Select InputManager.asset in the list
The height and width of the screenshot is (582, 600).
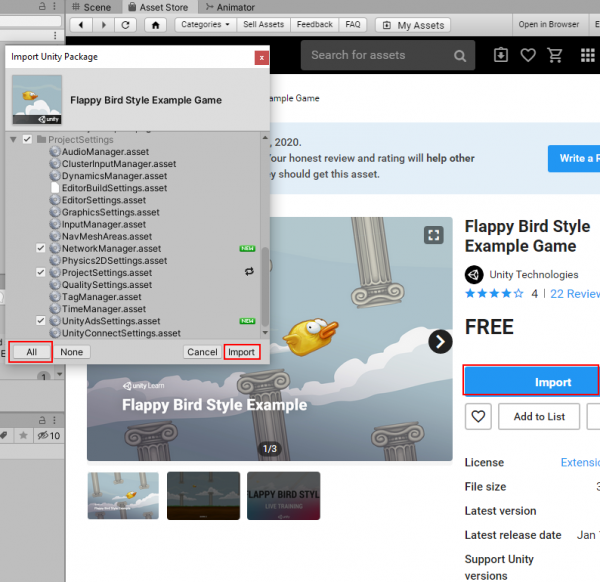[x=104, y=224]
